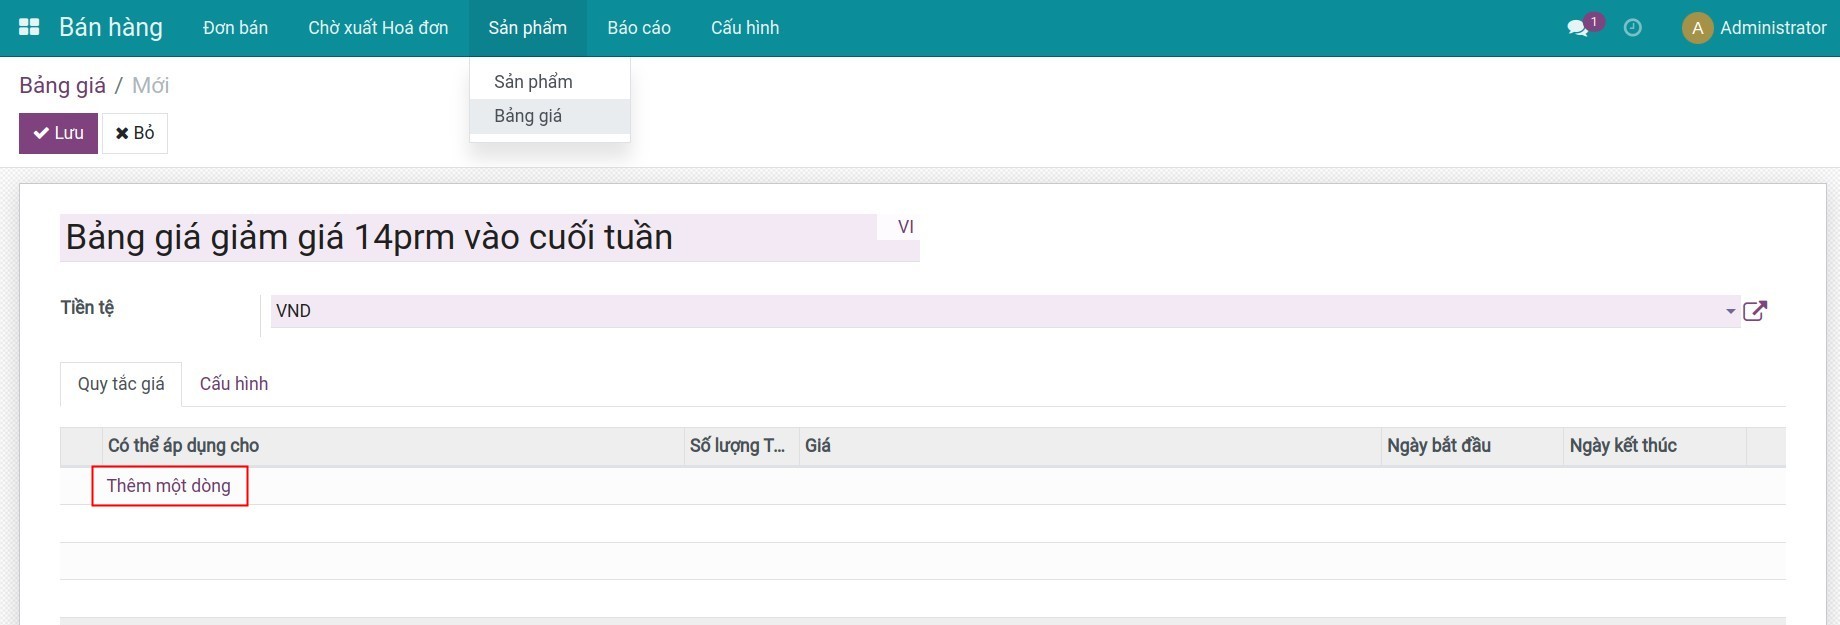The width and height of the screenshot is (1840, 625).
Task: Open the Báo cáo menu
Action: [639, 28]
